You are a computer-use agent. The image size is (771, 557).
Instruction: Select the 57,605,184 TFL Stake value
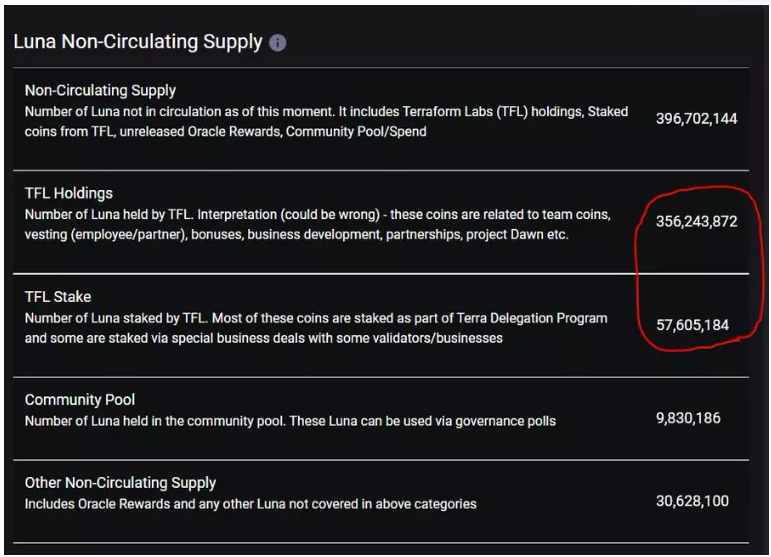(x=692, y=325)
